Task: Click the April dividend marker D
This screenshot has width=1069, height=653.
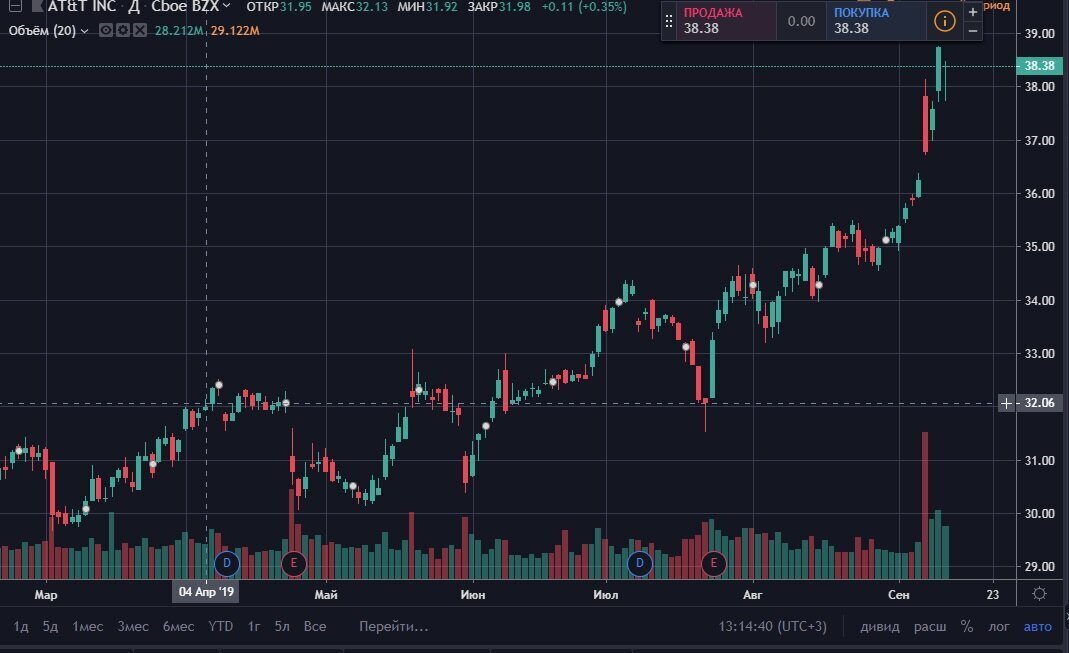Action: pos(226,563)
